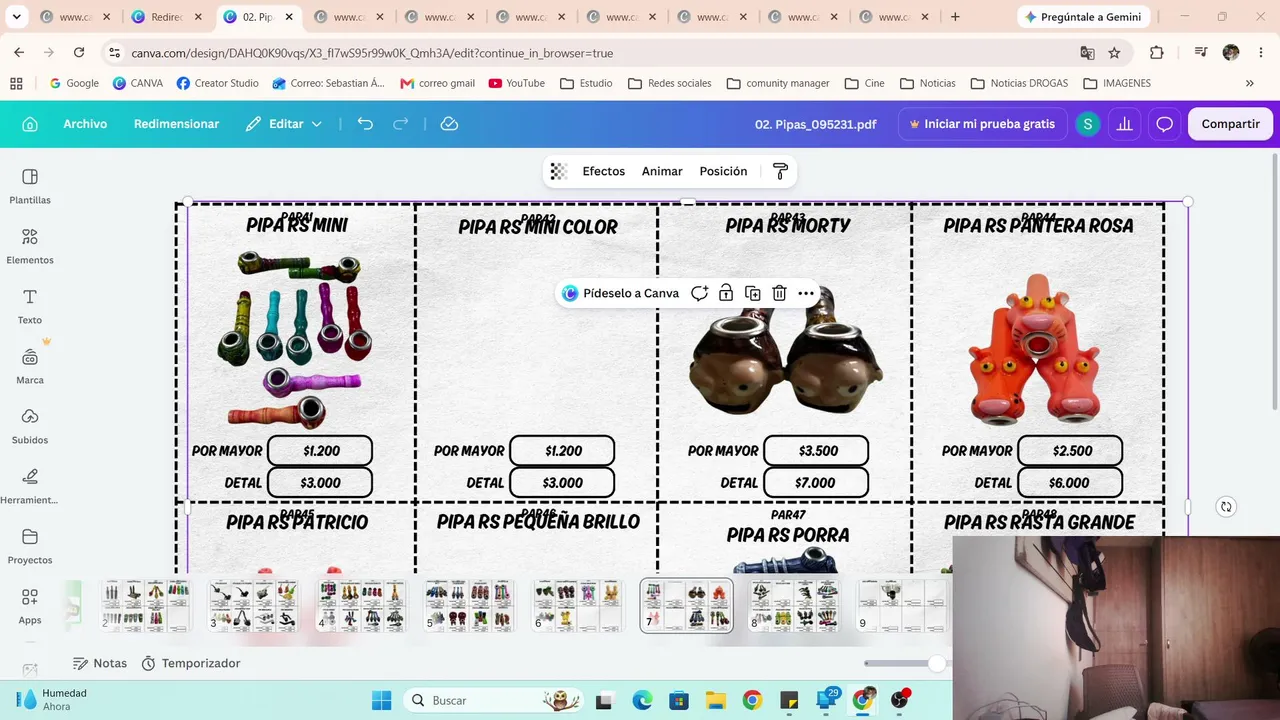Click the Pídeselo a Canva button

pyautogui.click(x=620, y=293)
